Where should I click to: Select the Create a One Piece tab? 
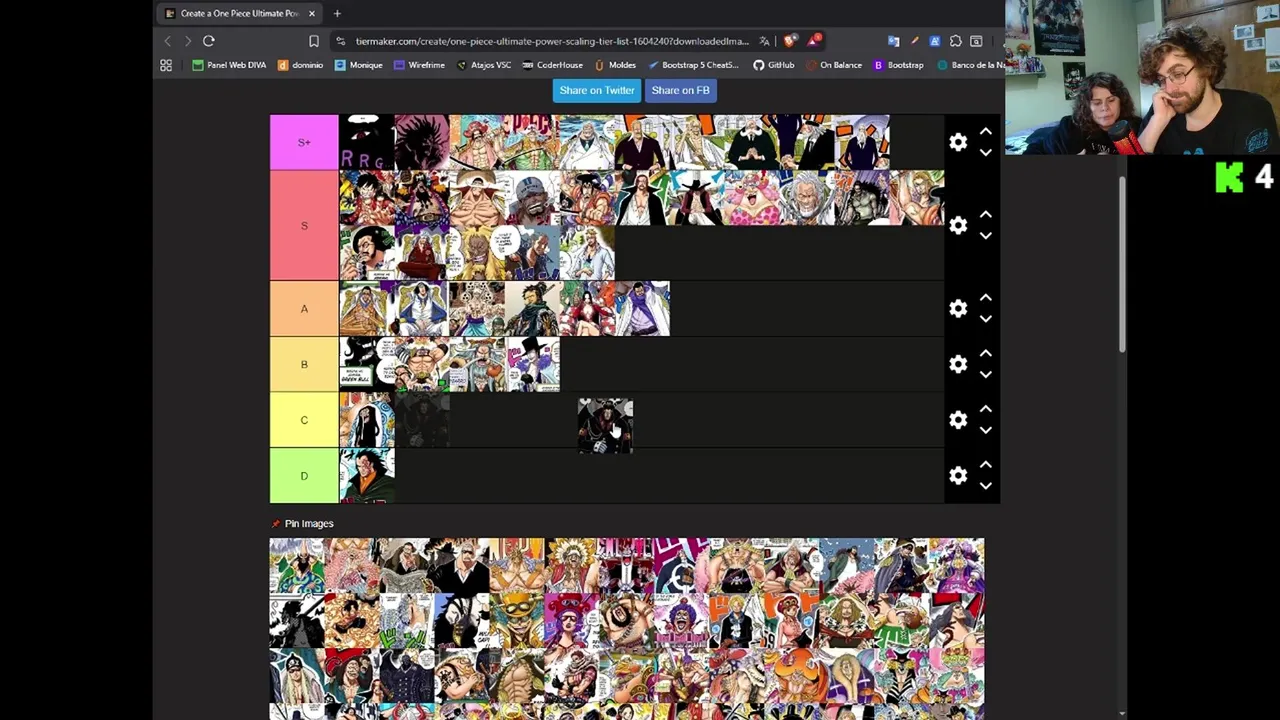point(240,13)
